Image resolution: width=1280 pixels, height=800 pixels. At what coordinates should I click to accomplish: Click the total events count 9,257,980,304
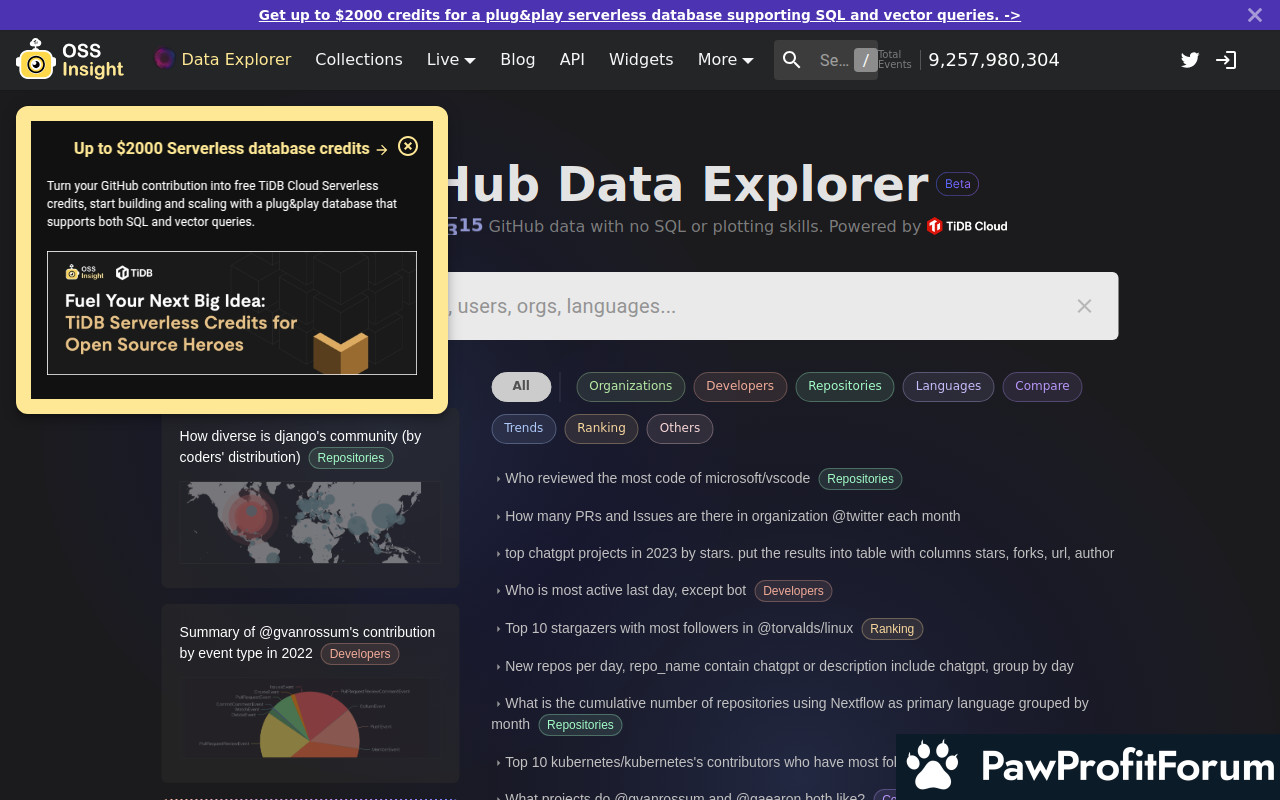point(994,60)
